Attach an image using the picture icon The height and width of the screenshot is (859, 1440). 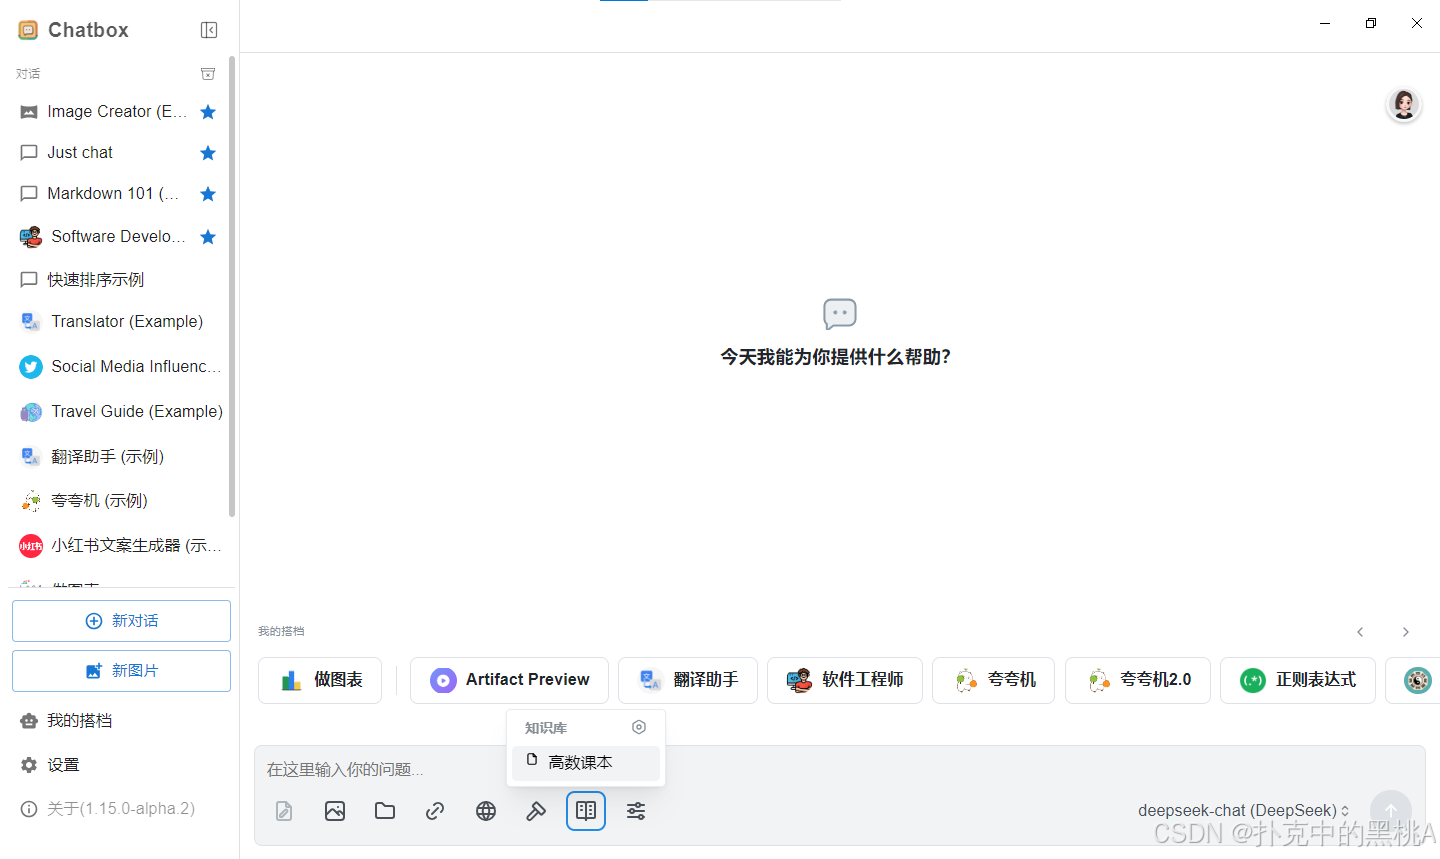click(x=335, y=811)
